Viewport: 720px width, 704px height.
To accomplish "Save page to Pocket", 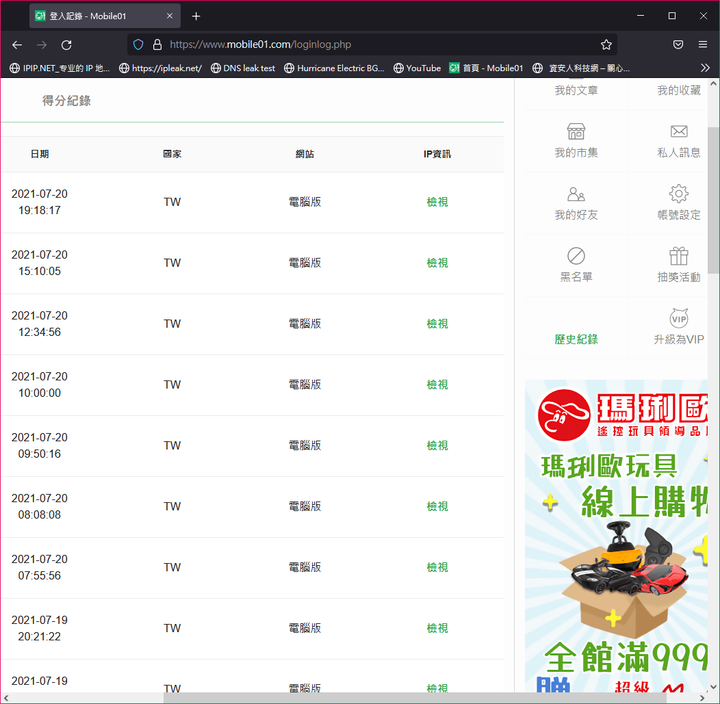I will click(678, 45).
